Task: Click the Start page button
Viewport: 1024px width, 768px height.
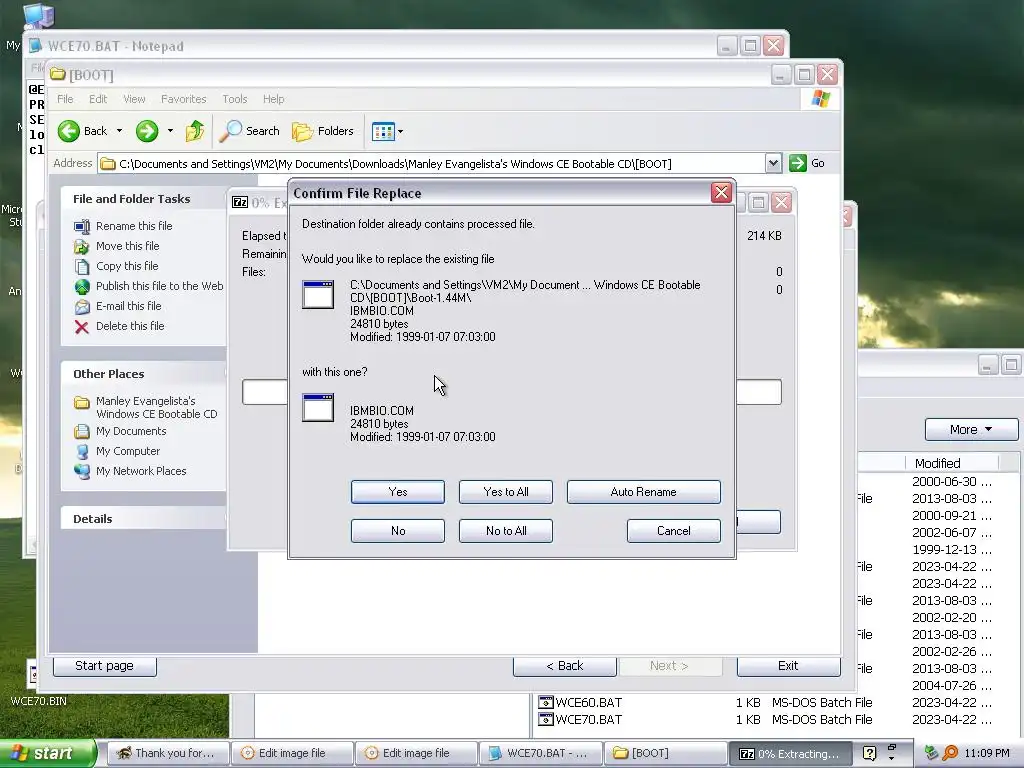Action: pos(104,665)
